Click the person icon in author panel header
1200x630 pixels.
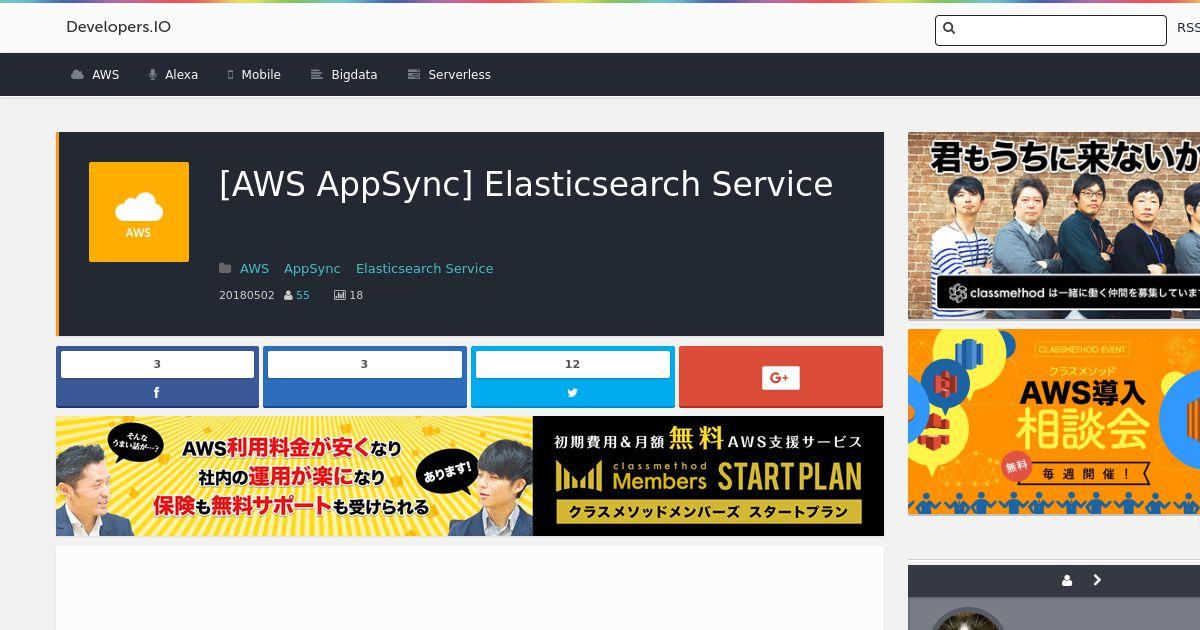[1067, 580]
